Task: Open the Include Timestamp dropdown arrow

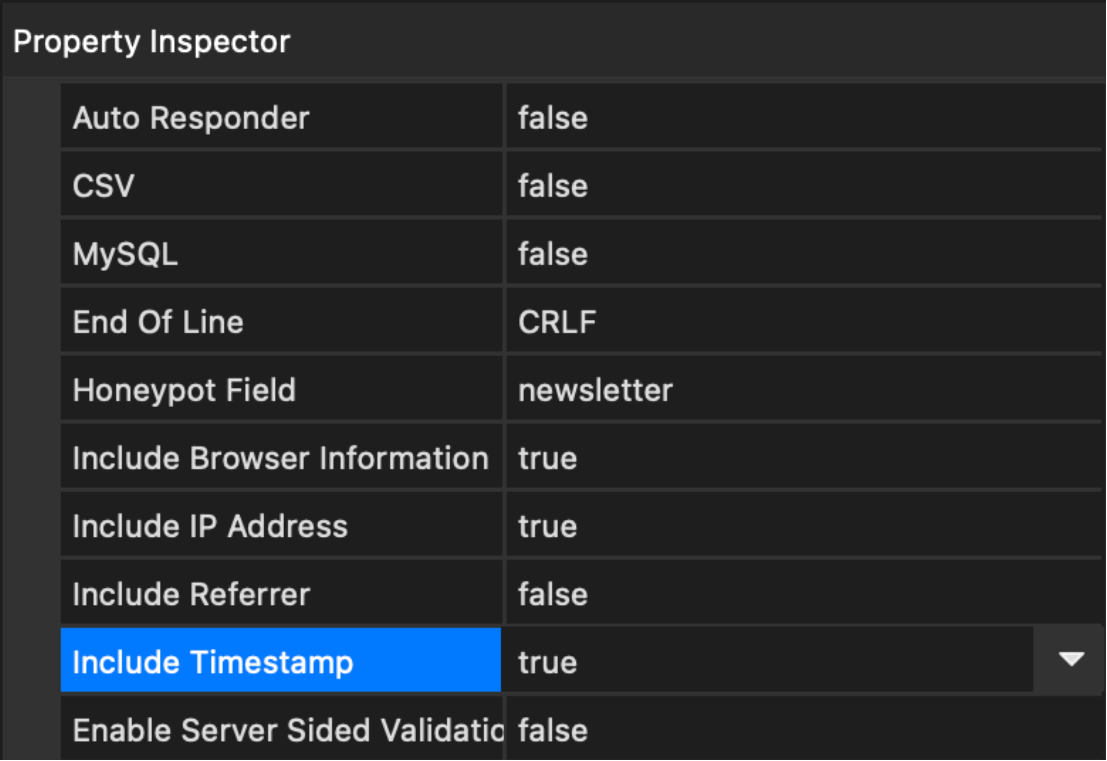Action: [1071, 660]
